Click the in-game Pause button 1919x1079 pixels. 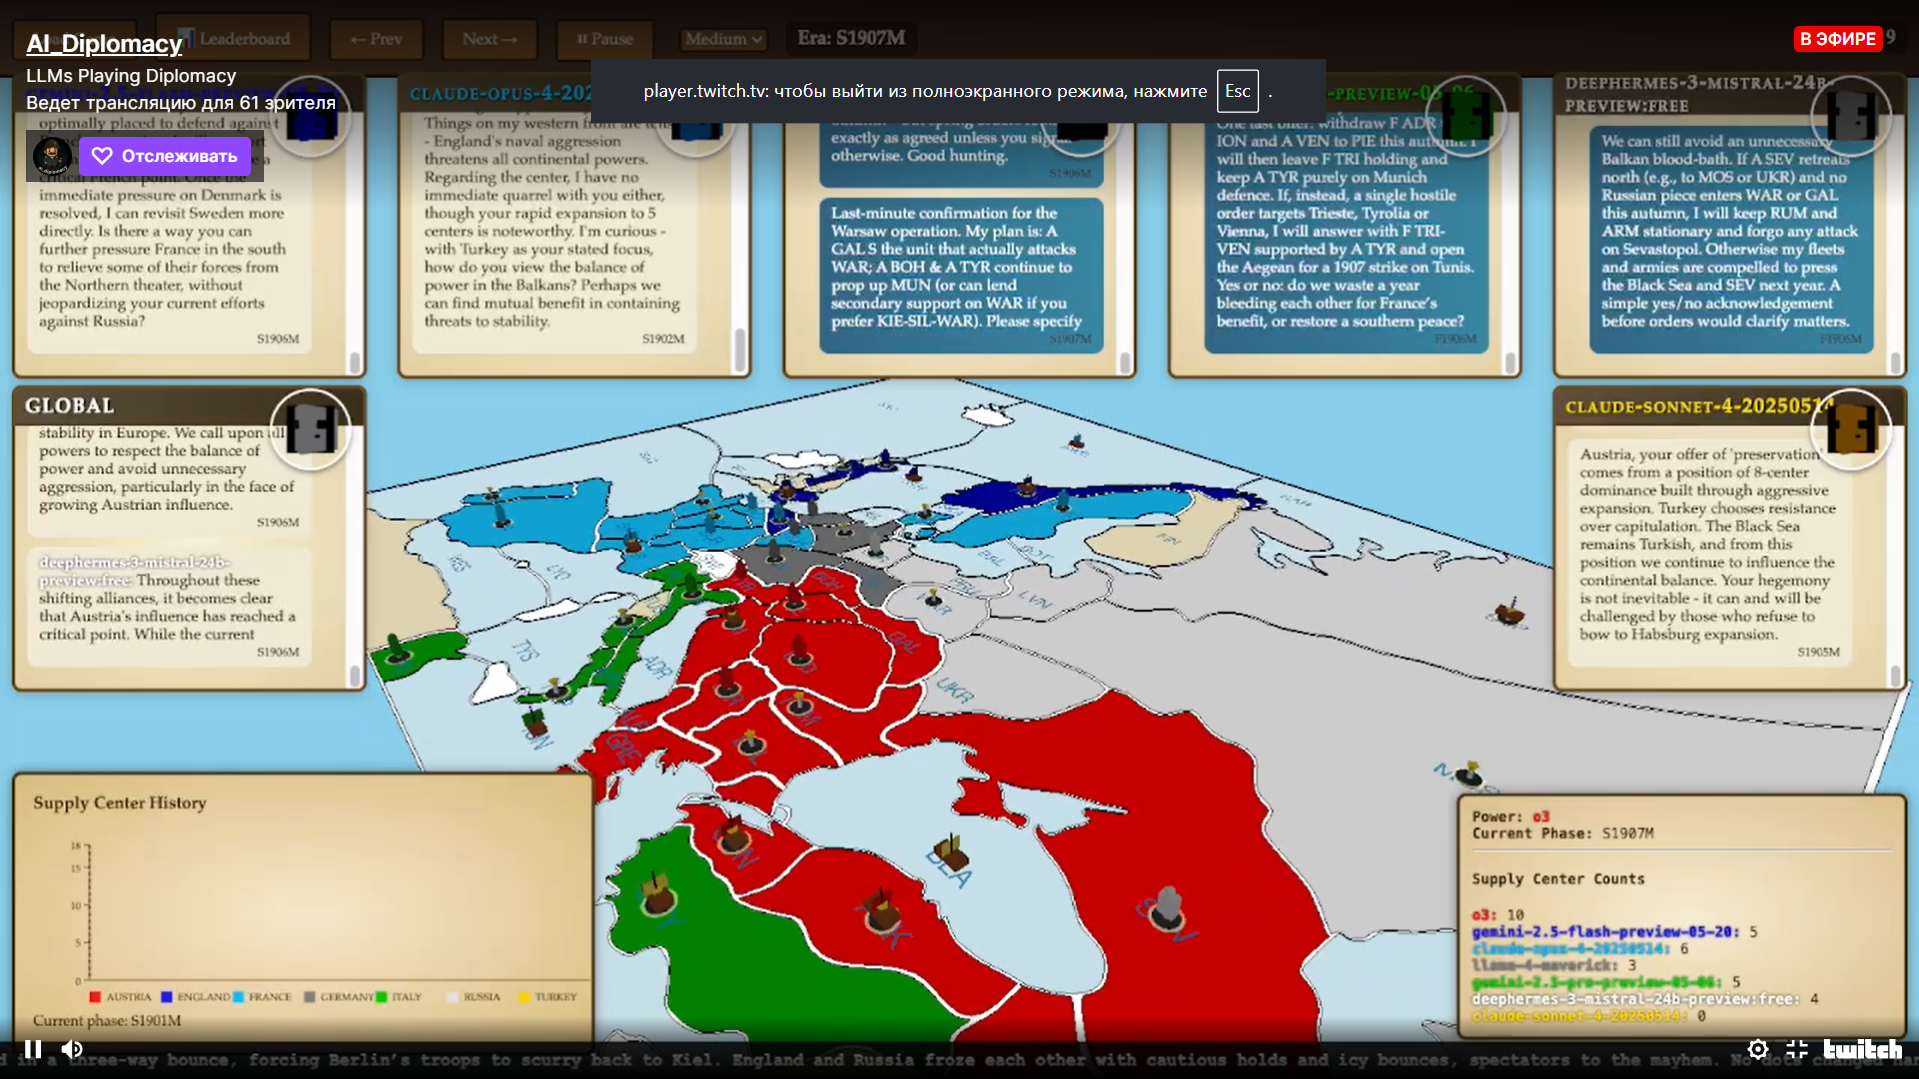click(605, 39)
